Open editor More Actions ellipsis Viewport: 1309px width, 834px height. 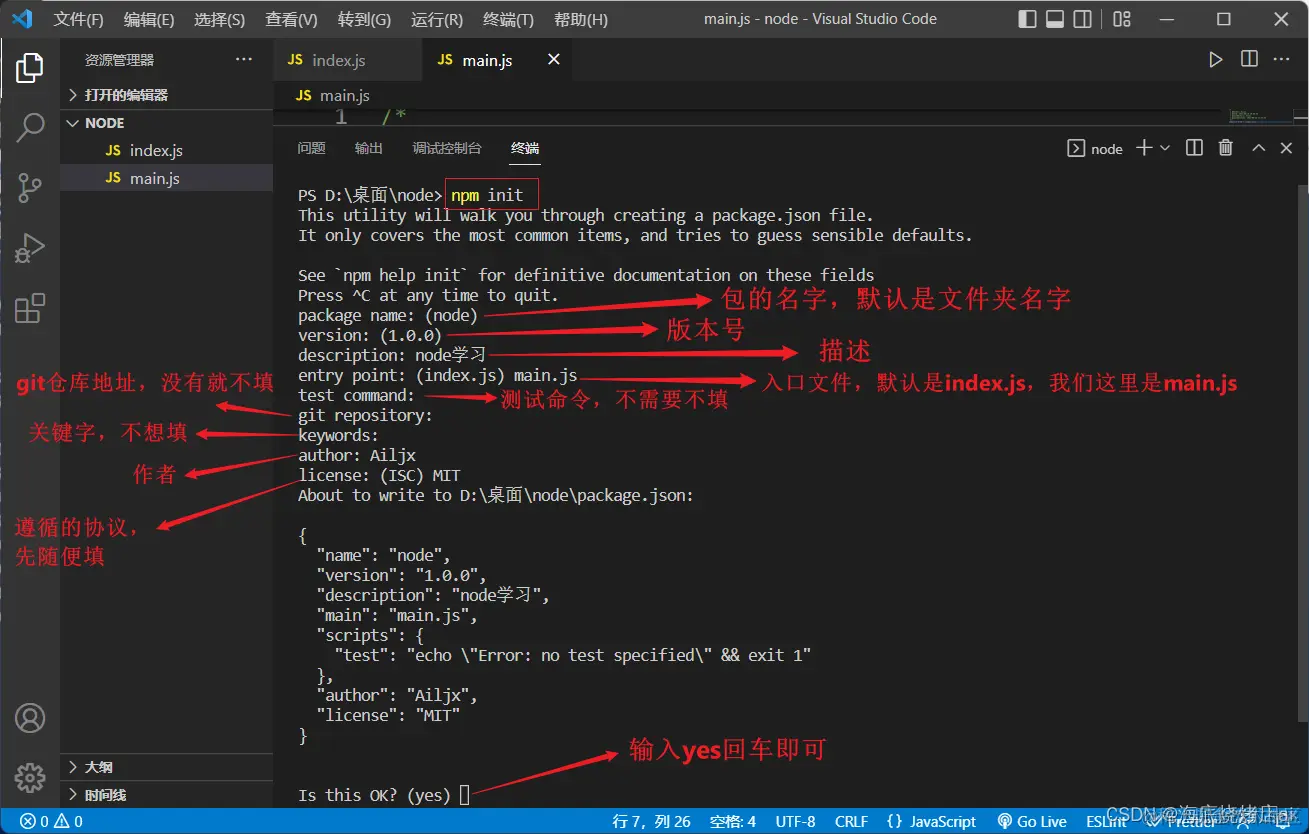pos(1282,60)
